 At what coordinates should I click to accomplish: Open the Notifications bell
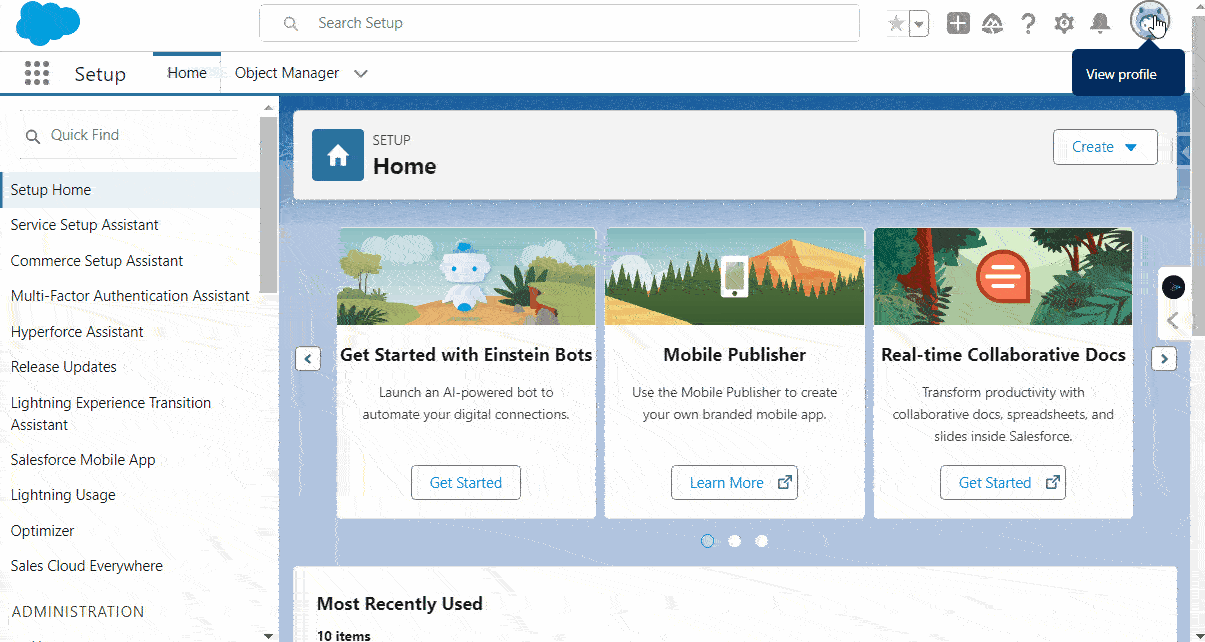pyautogui.click(x=1100, y=24)
